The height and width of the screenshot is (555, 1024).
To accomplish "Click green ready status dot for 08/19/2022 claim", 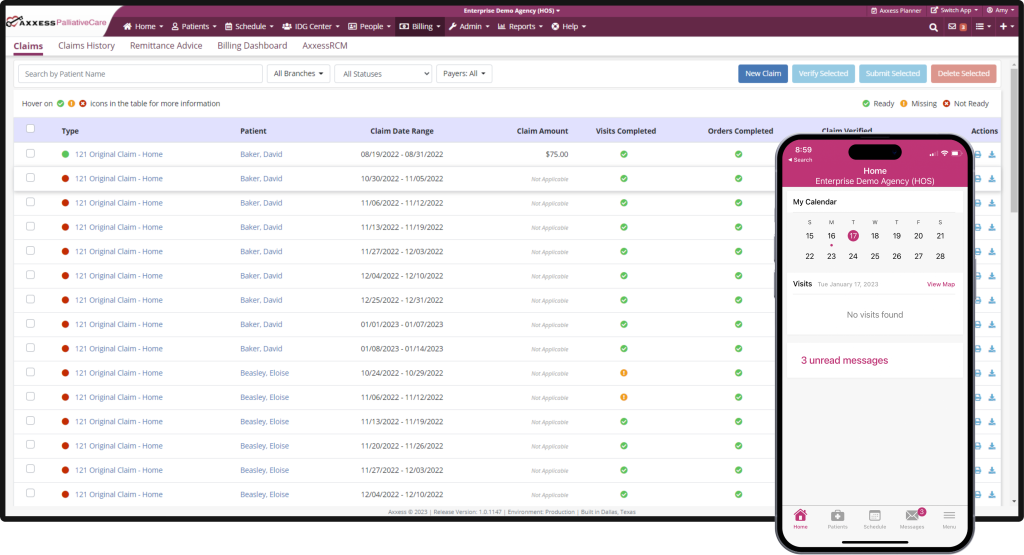I will 65,155.
